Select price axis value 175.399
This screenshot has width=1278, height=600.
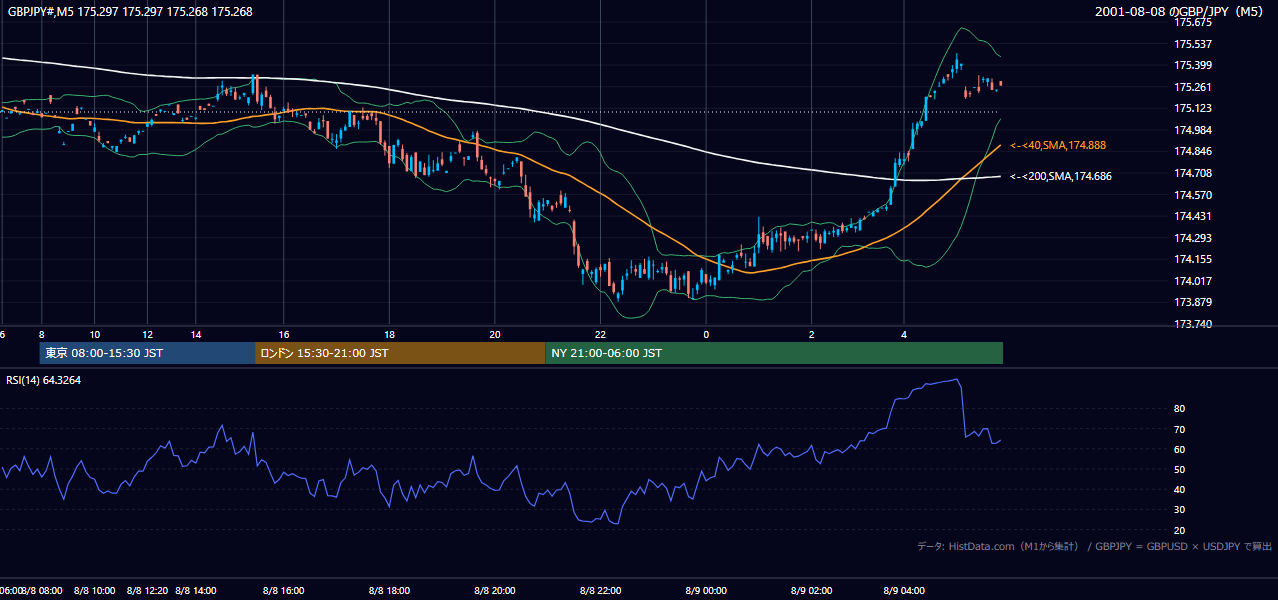pyautogui.click(x=1193, y=65)
